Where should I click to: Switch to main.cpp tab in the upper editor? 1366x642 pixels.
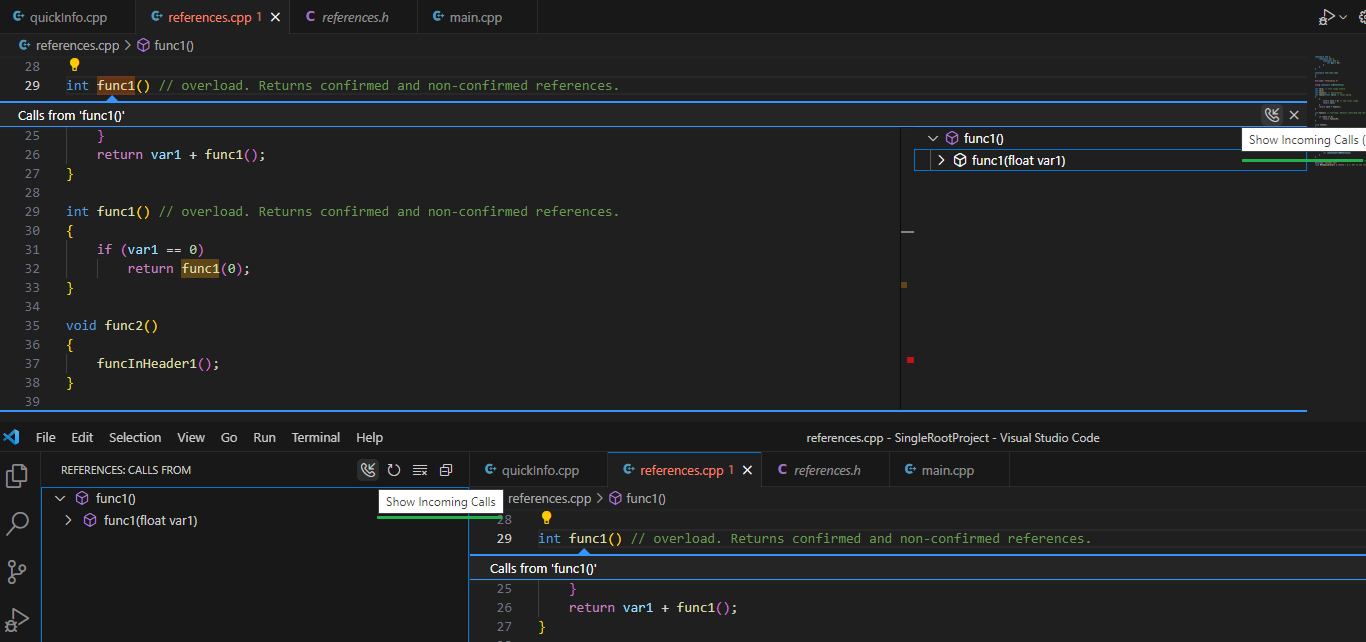475,18
